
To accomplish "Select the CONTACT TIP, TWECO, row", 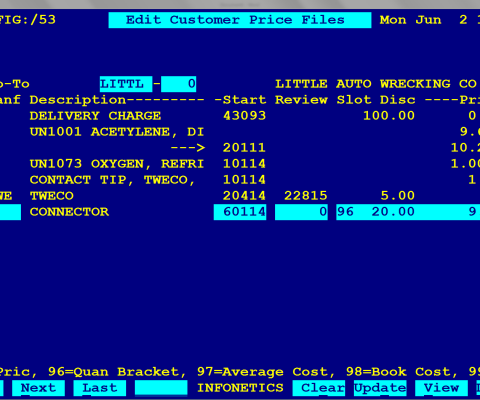I will pyautogui.click(x=113, y=180).
